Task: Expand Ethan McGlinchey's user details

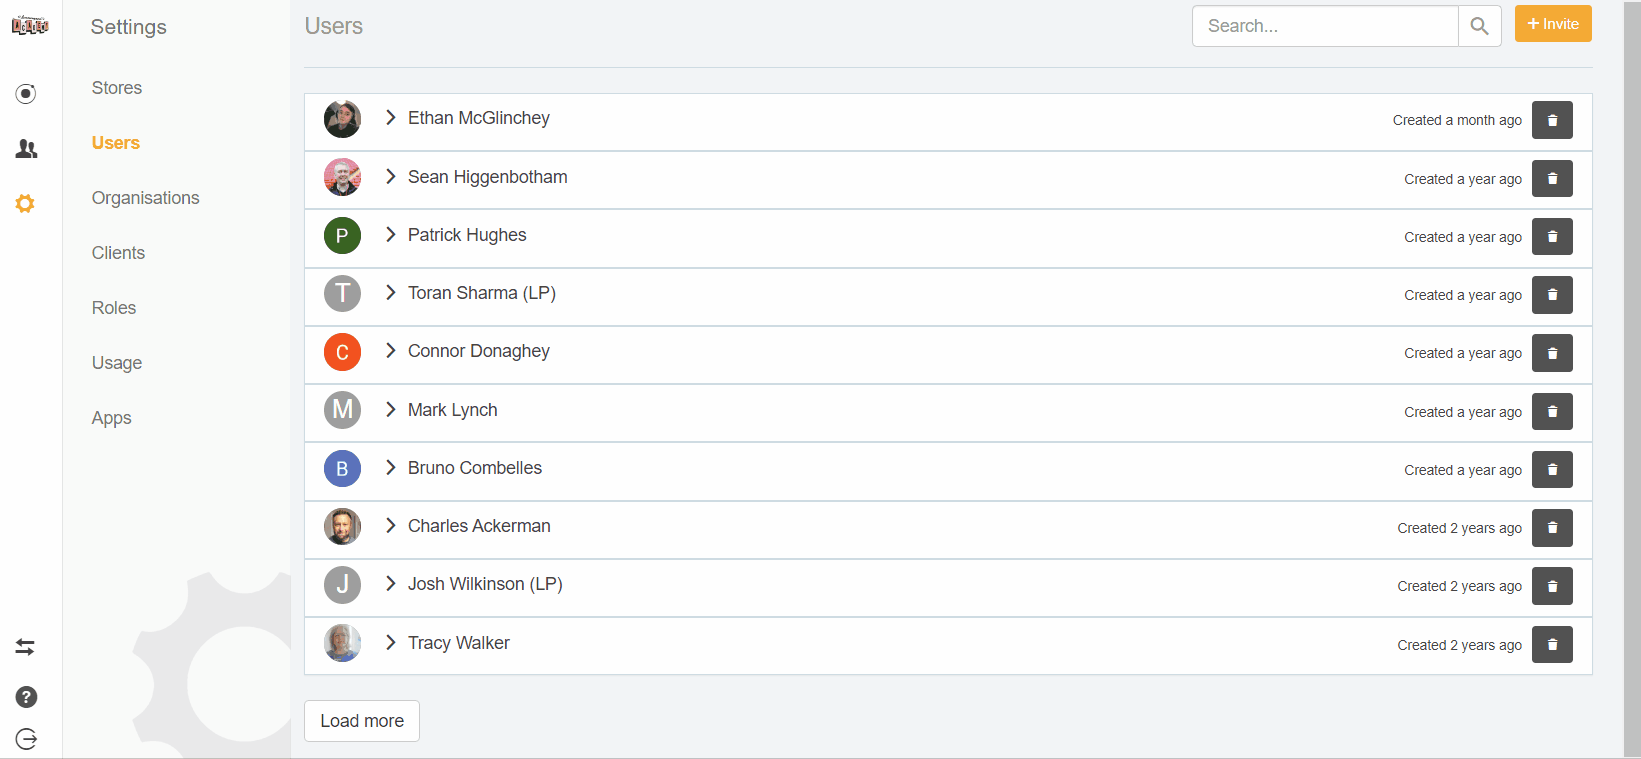Action: coord(390,118)
